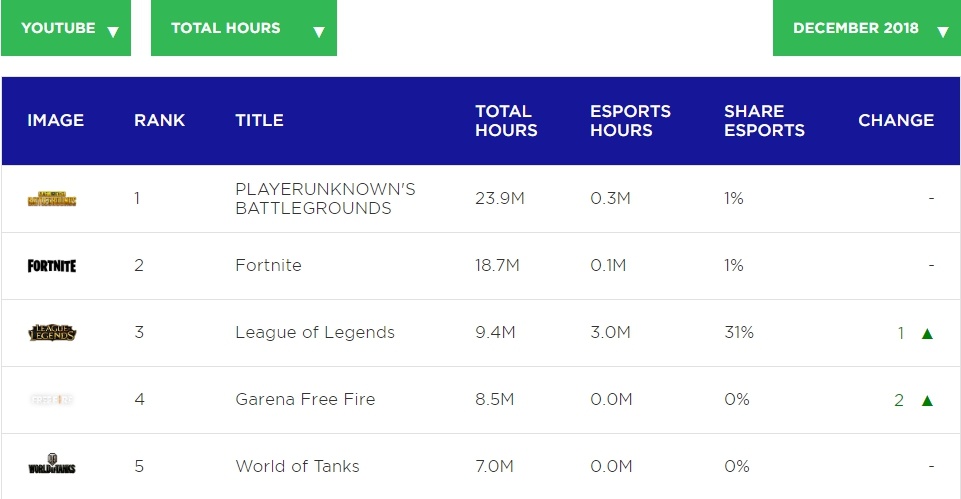Click the Fortnite logo image
Viewport: 961px width, 499px height.
point(52,266)
